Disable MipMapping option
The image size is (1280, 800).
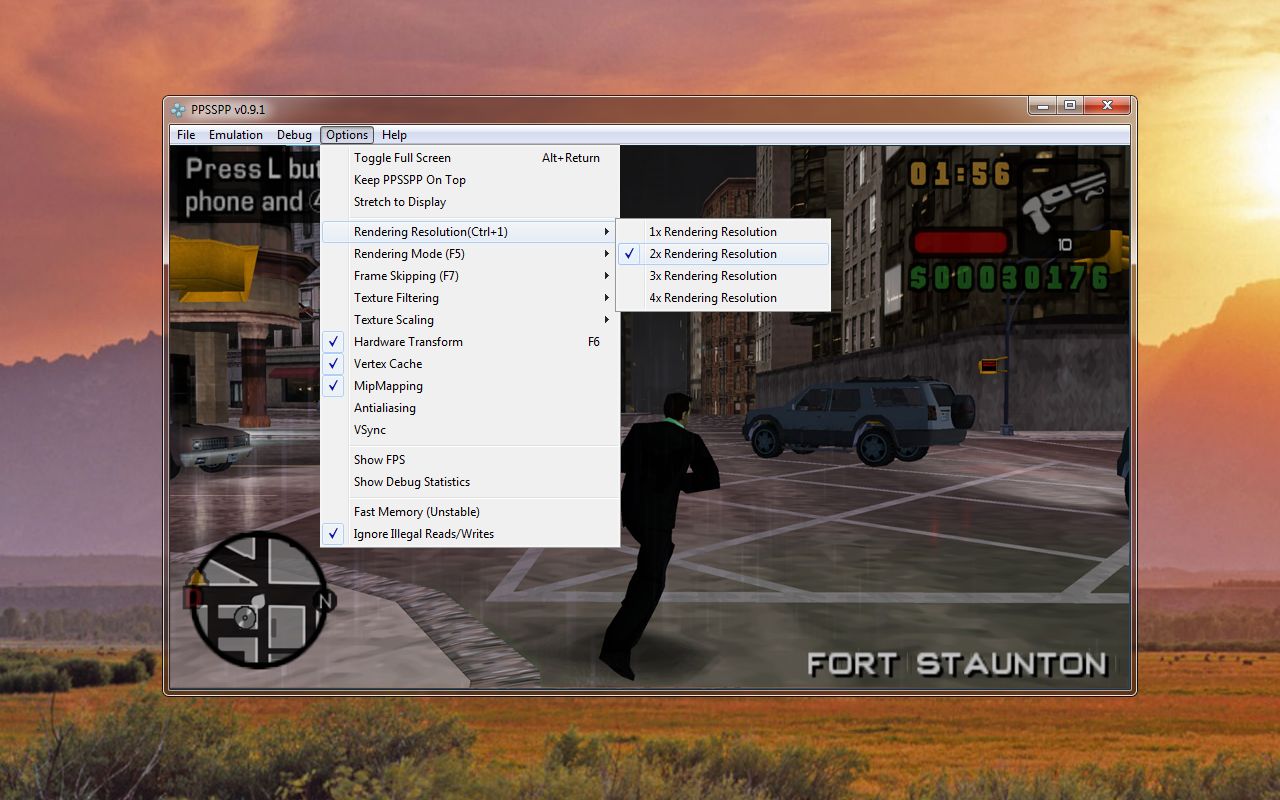[470, 386]
